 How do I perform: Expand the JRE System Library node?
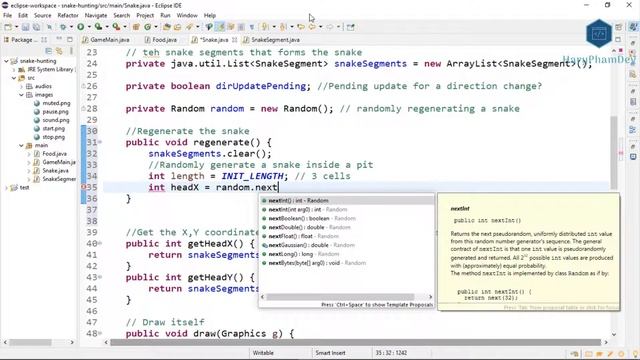14,69
